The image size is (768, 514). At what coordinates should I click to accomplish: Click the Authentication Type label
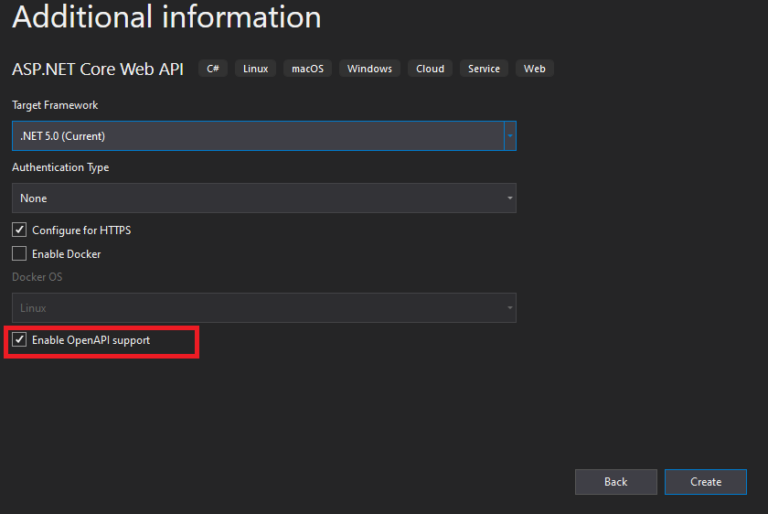tap(60, 167)
